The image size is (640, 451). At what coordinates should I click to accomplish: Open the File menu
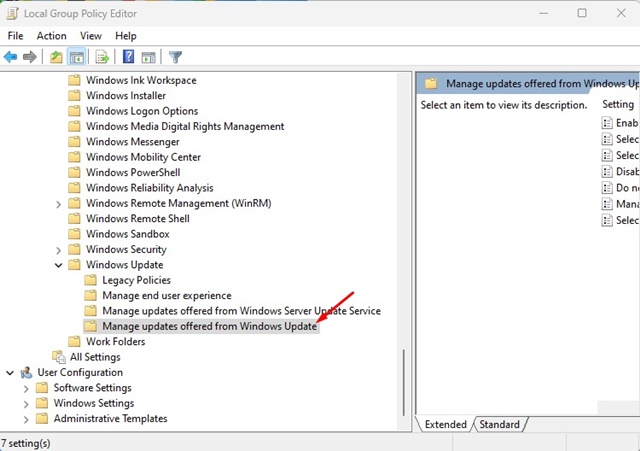[16, 36]
